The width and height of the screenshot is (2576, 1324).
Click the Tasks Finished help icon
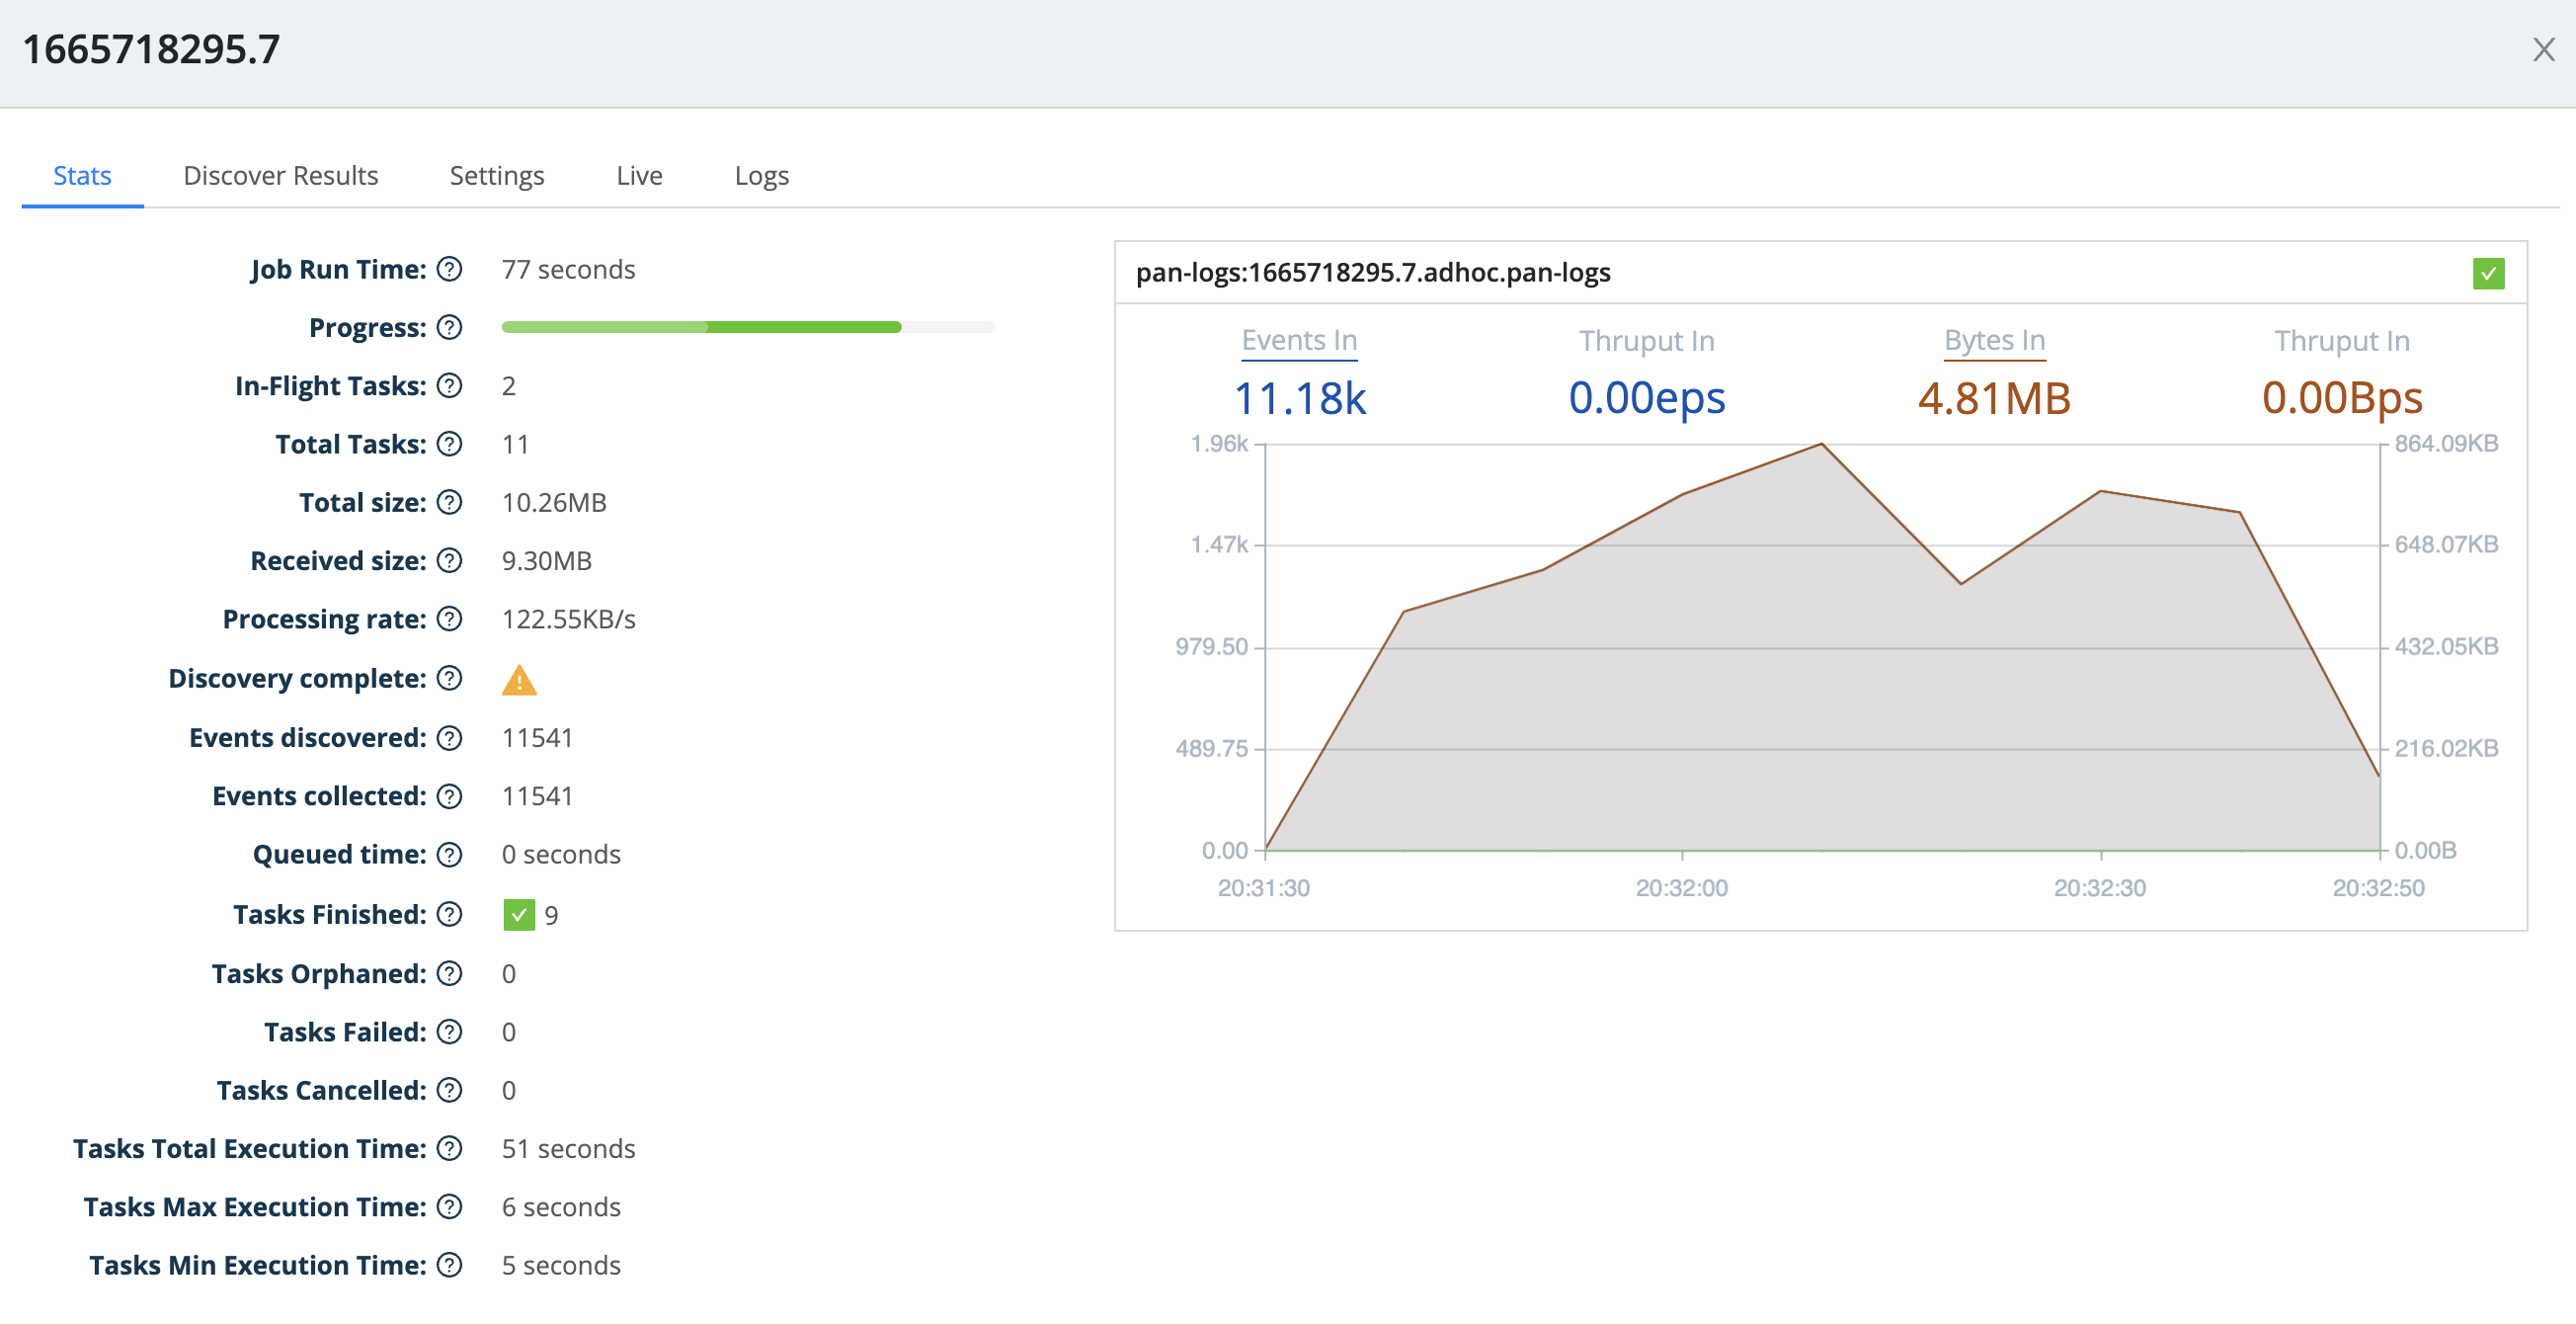tap(450, 914)
